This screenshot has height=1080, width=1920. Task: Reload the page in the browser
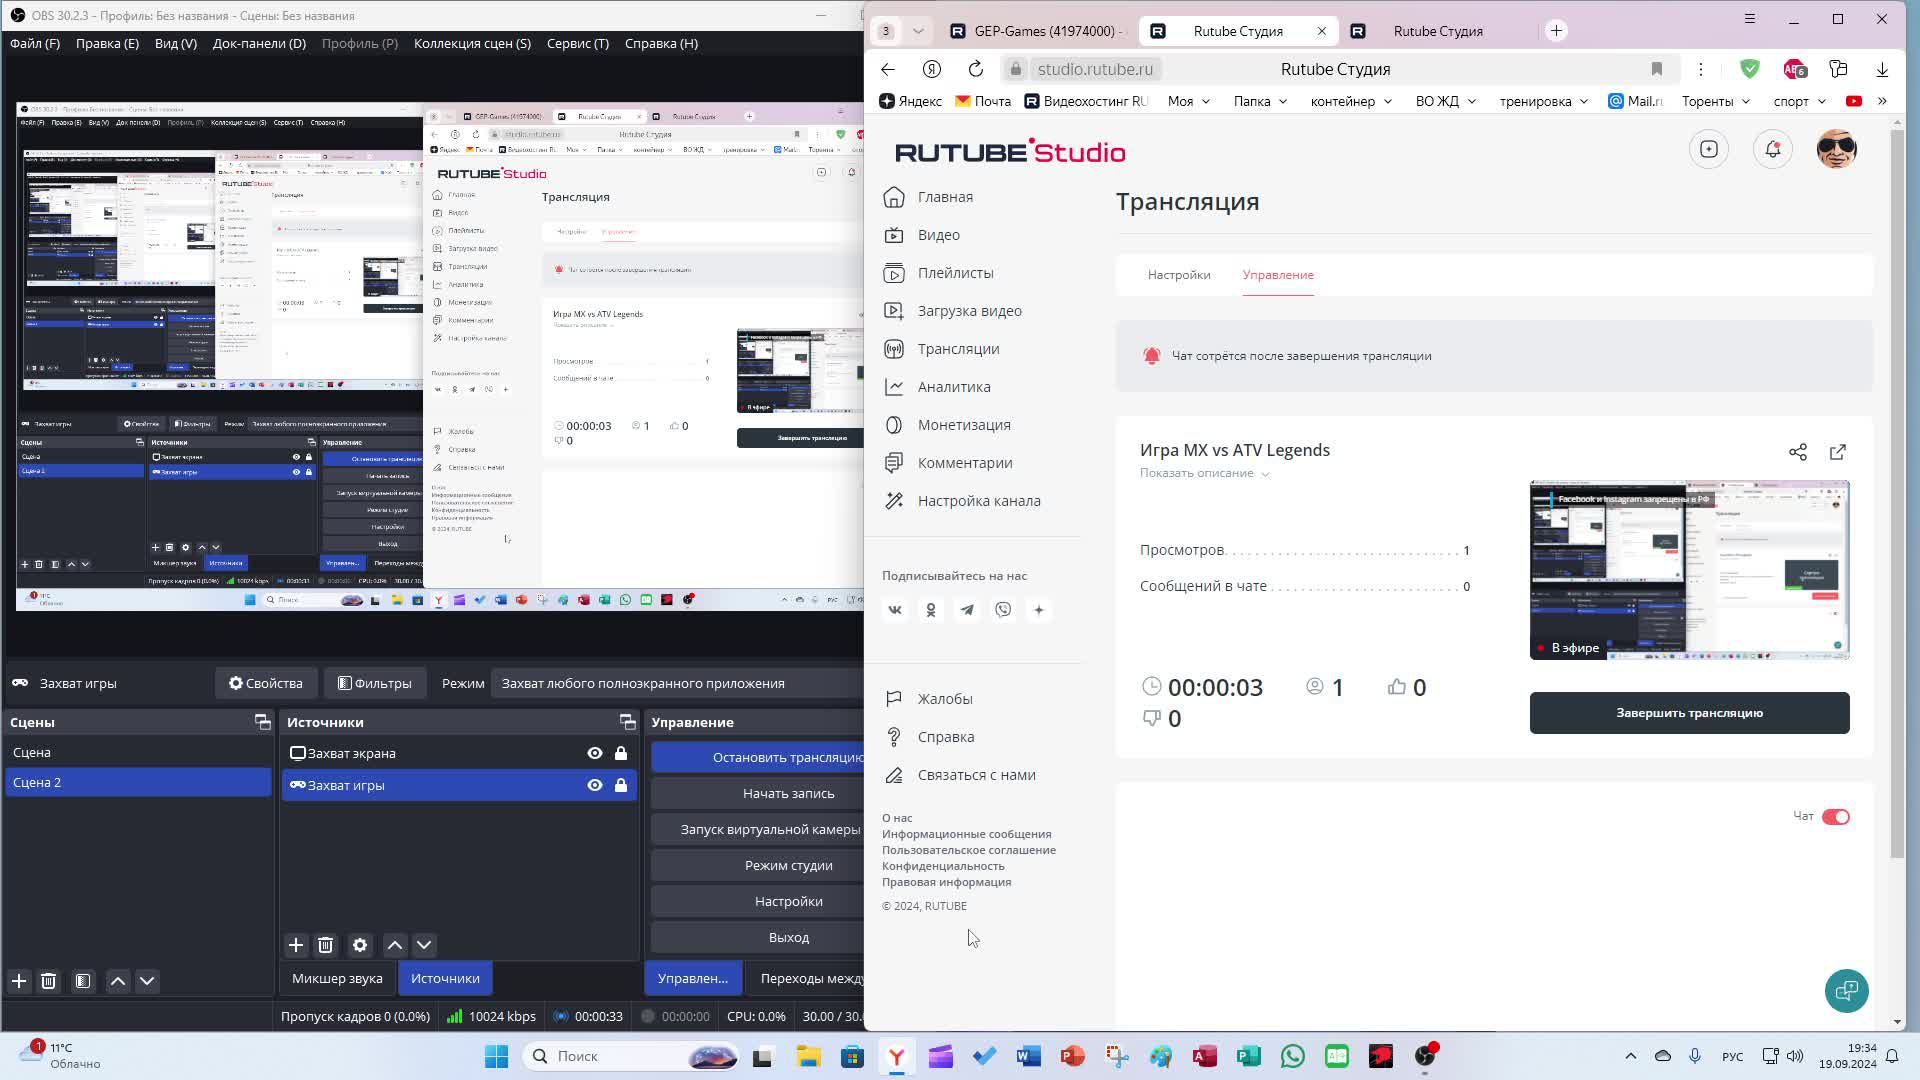tap(976, 69)
